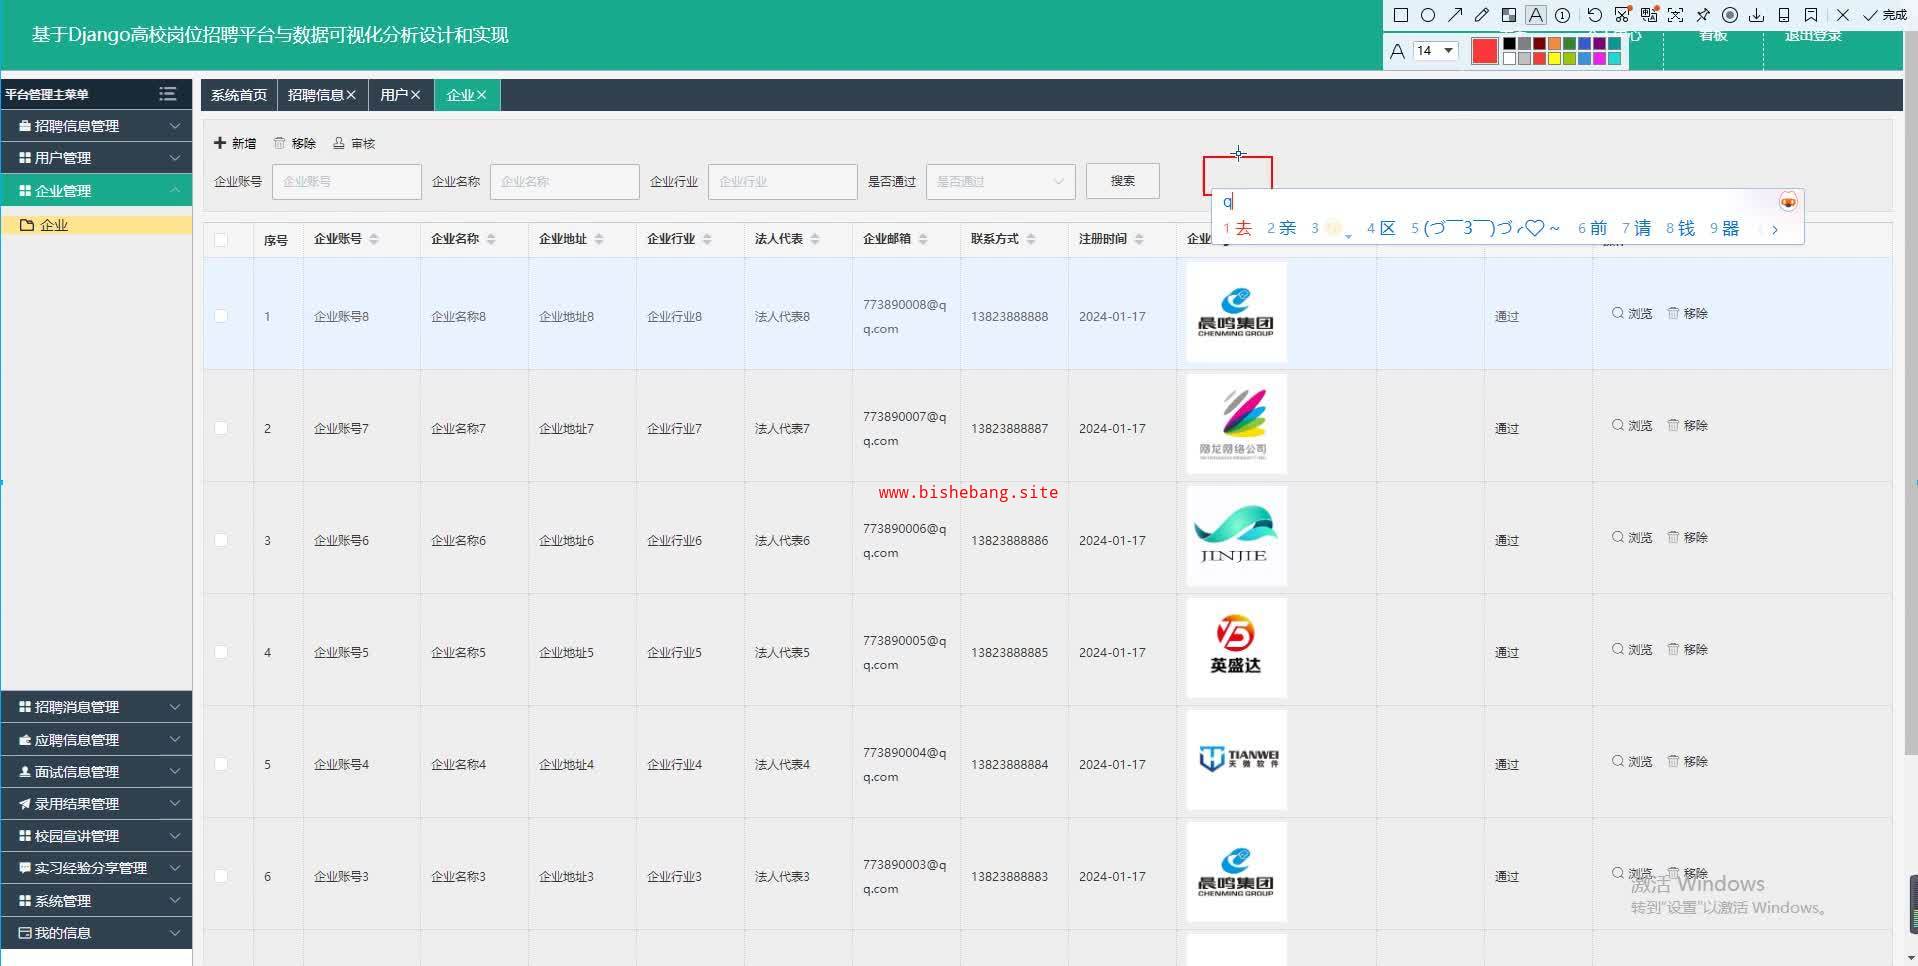Expand the 招聘信息管理 sidebar menu
The width and height of the screenshot is (1918, 966).
[96, 126]
